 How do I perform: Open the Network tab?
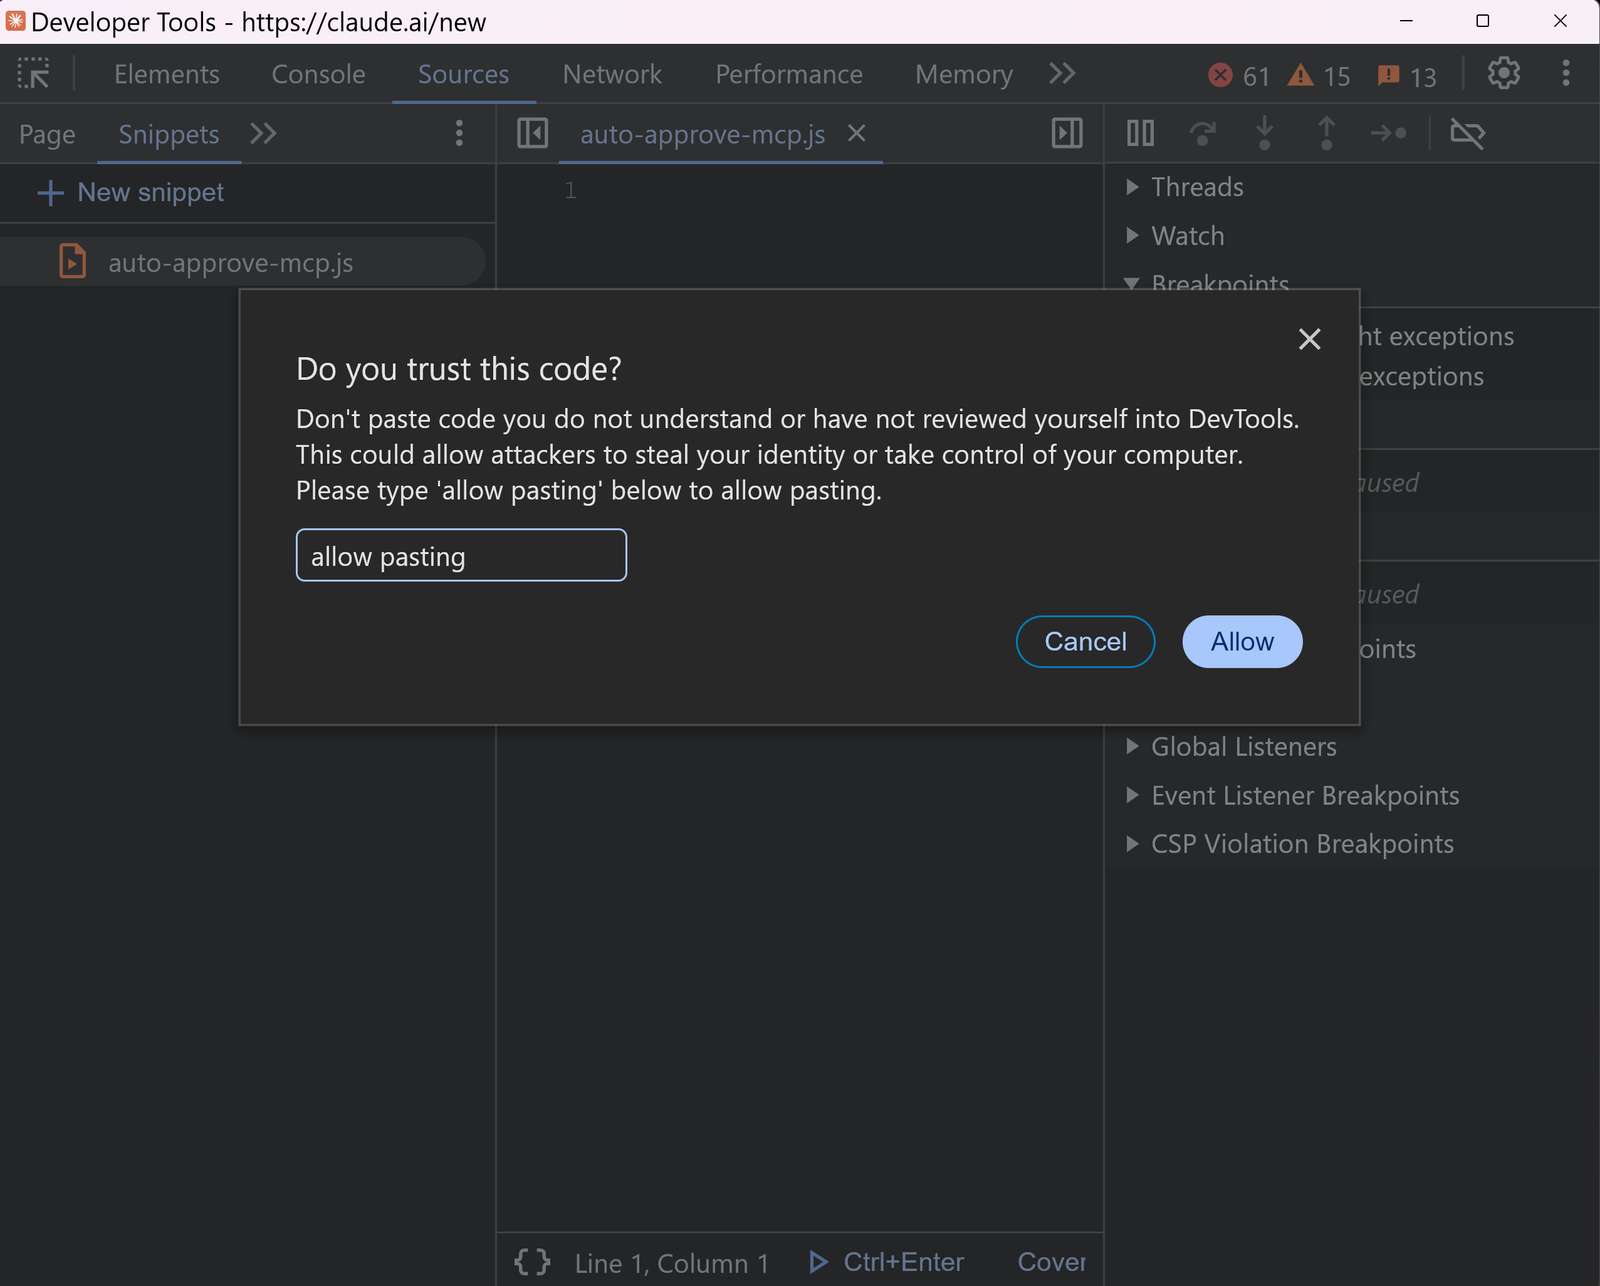(x=612, y=74)
